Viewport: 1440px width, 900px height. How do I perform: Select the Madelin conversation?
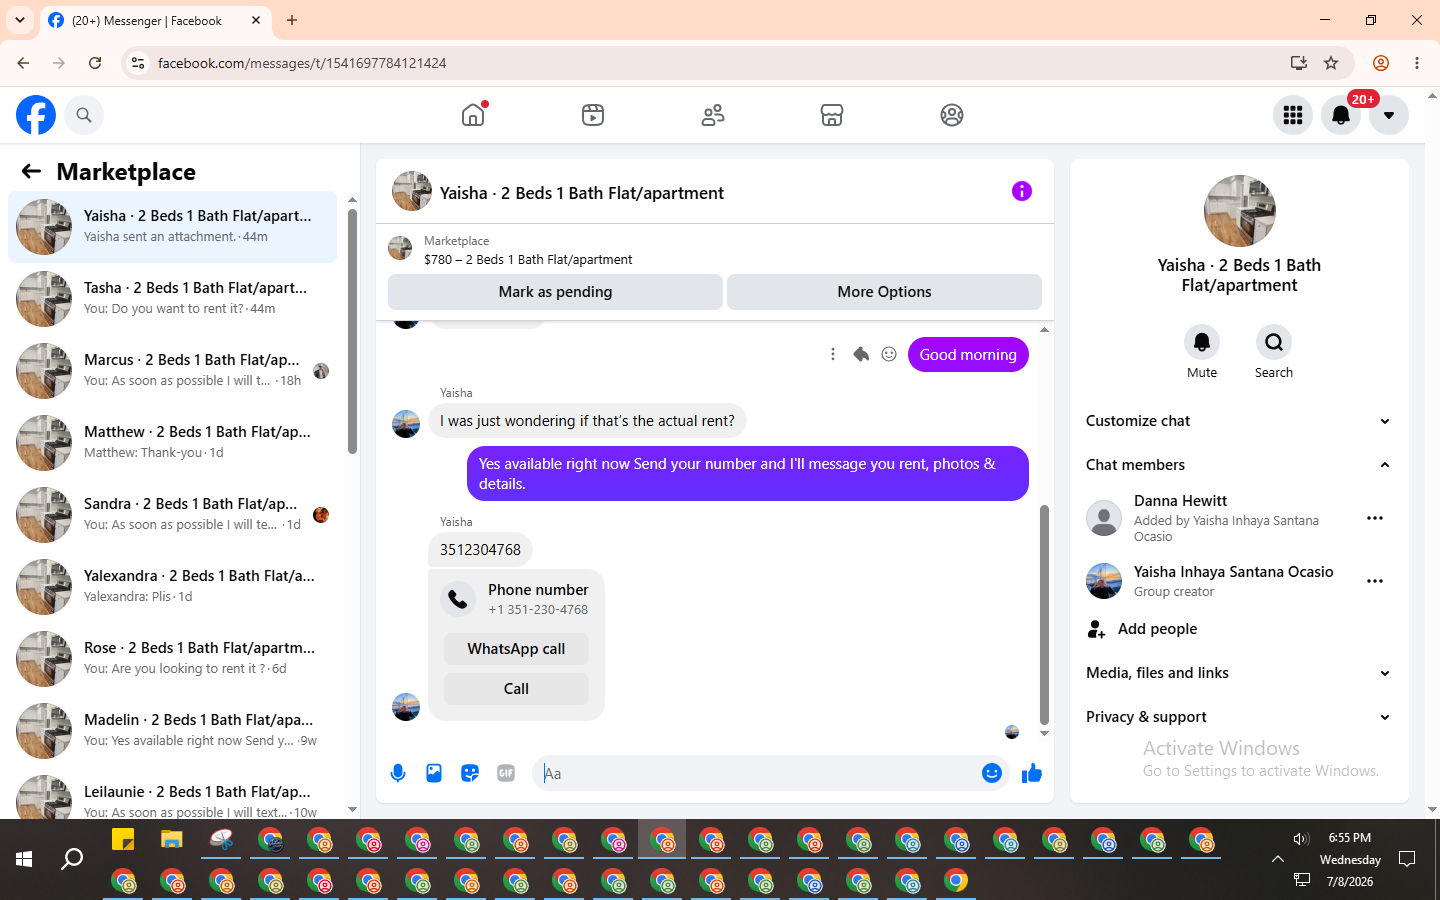pyautogui.click(x=172, y=731)
